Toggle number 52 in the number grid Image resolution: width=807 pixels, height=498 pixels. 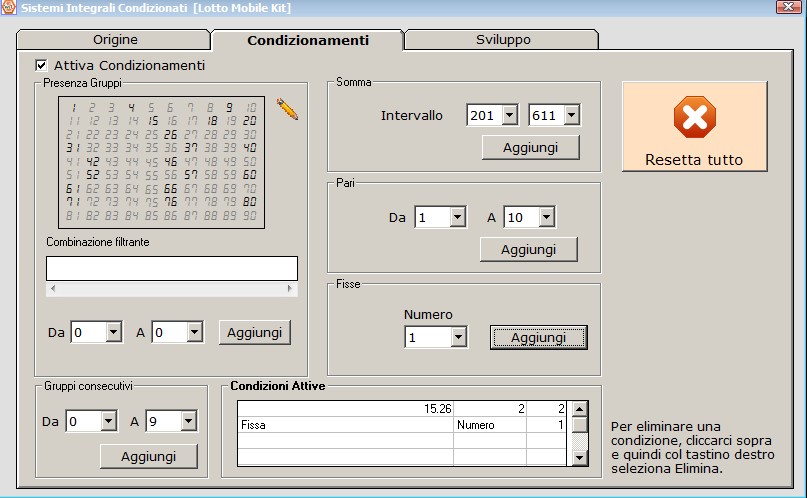coord(93,175)
